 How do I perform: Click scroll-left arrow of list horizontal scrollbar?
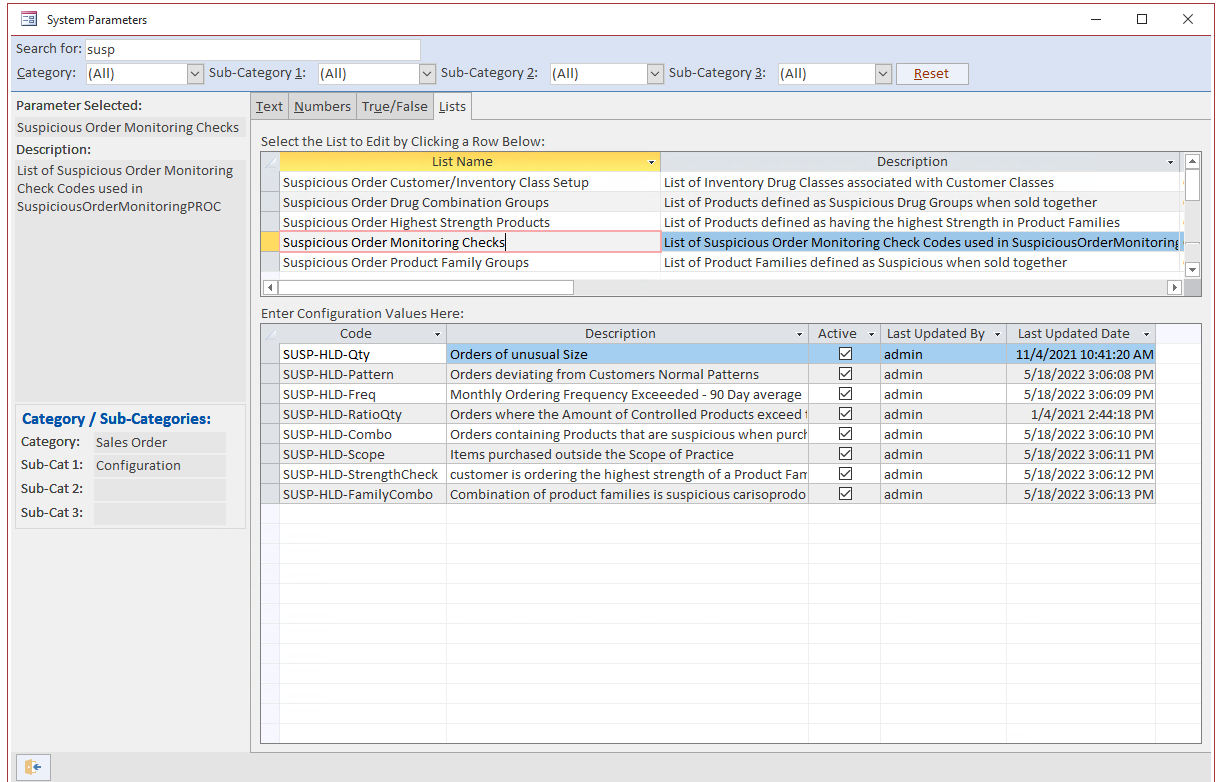pyautogui.click(x=269, y=287)
